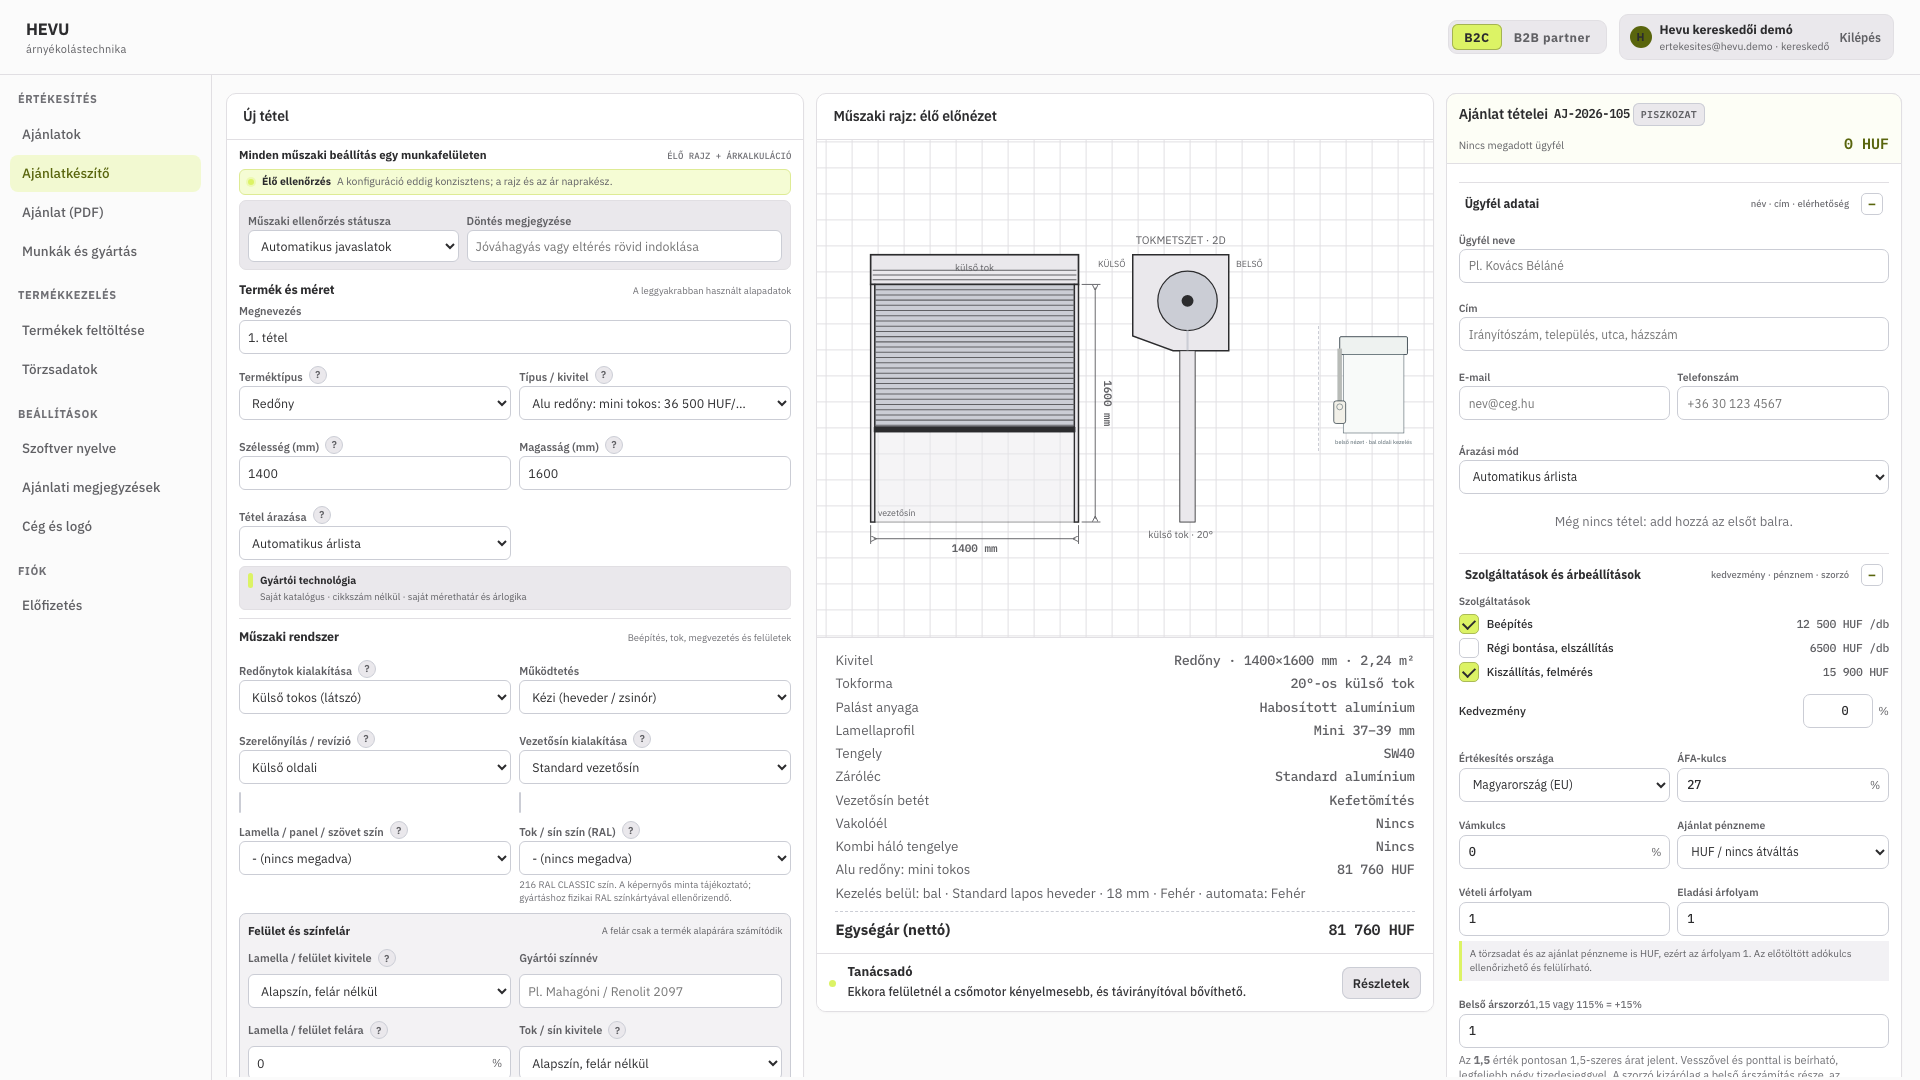Click Döntés megjegyzése input field

tap(624, 247)
